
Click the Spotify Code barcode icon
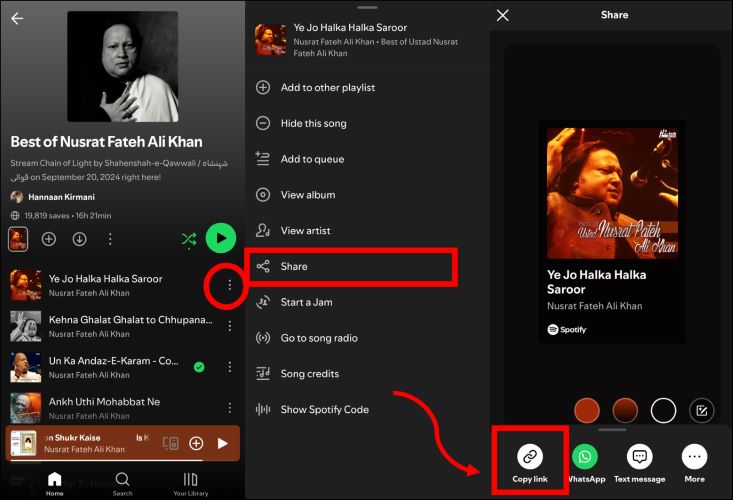coord(263,409)
